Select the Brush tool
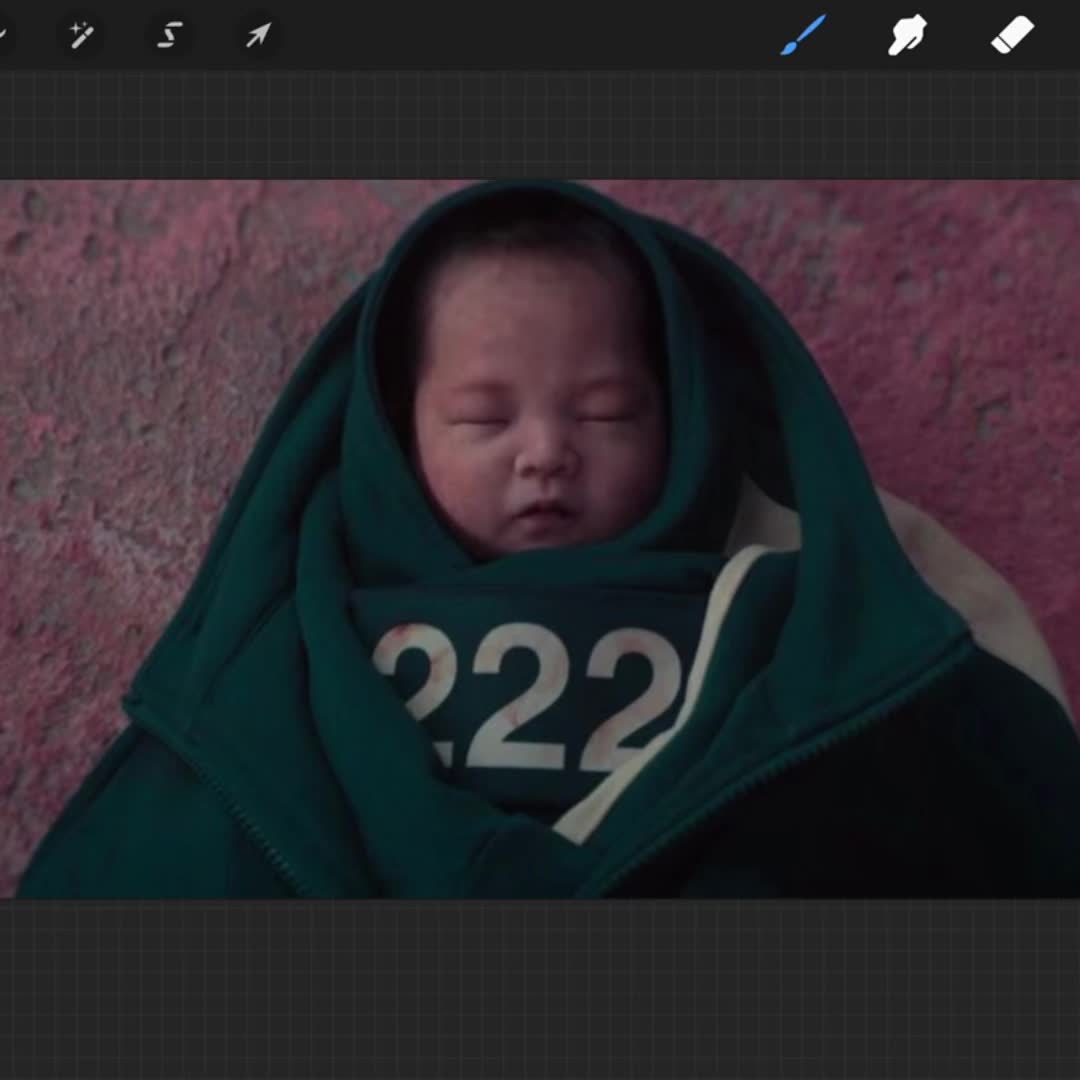Image resolution: width=1080 pixels, height=1080 pixels. tap(802, 35)
